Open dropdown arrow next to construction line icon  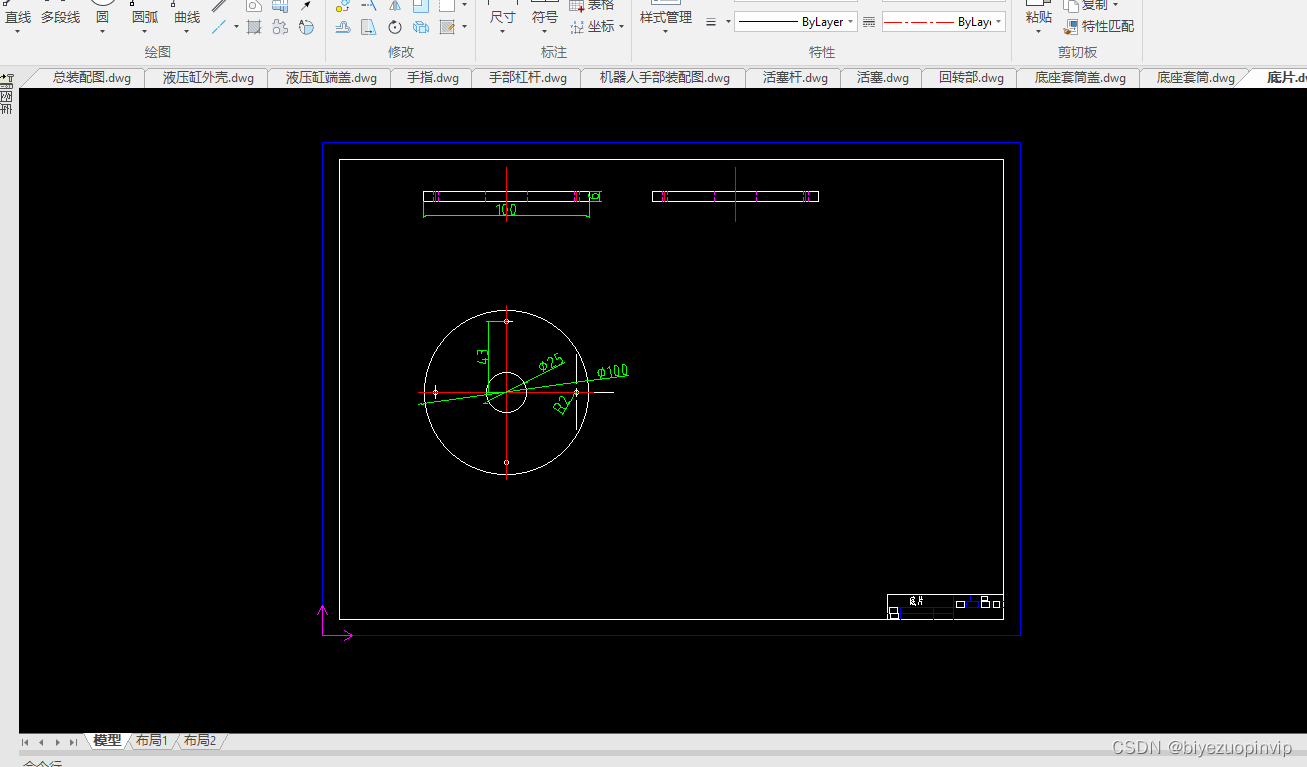tap(236, 27)
